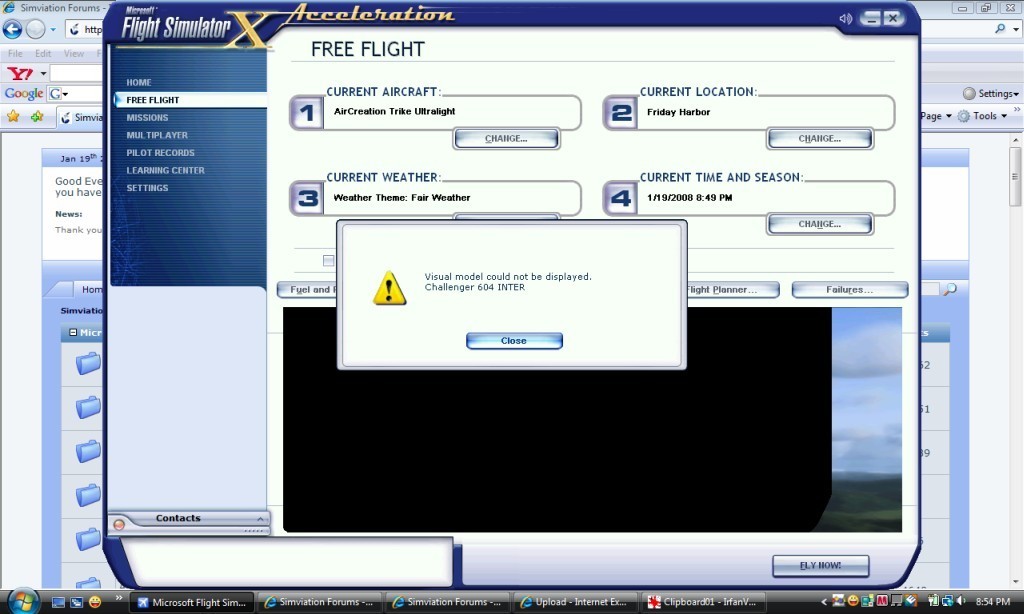Switch to Clipboard01 - IrfanView taskbar item
This screenshot has width=1024, height=614.
click(704, 602)
